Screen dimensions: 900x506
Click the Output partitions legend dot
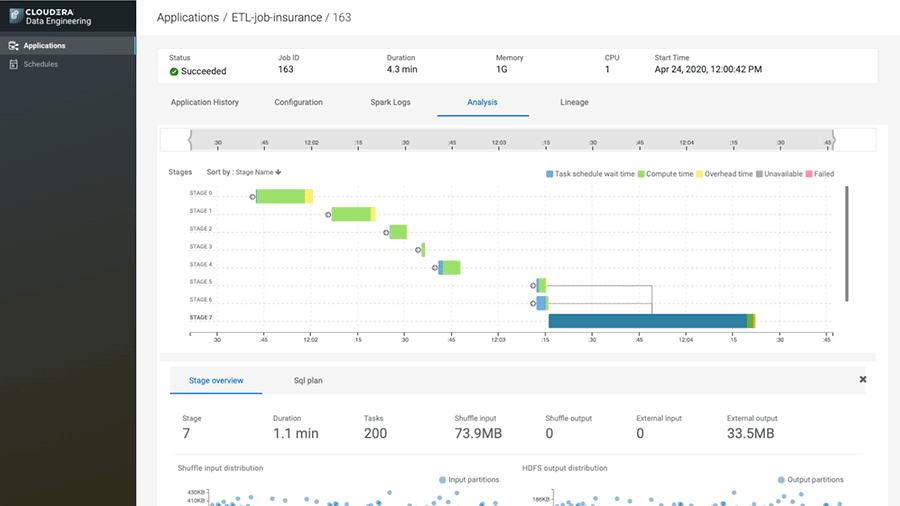pos(781,480)
